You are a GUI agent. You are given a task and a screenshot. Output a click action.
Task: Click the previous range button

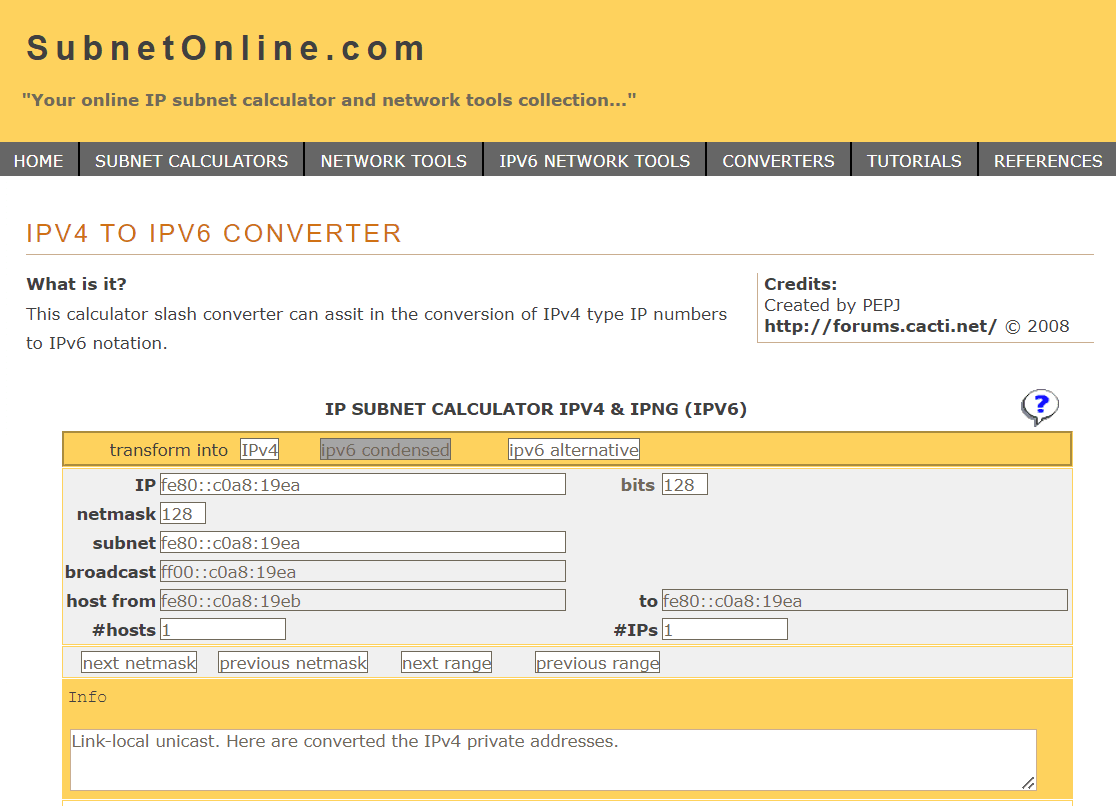(x=597, y=663)
